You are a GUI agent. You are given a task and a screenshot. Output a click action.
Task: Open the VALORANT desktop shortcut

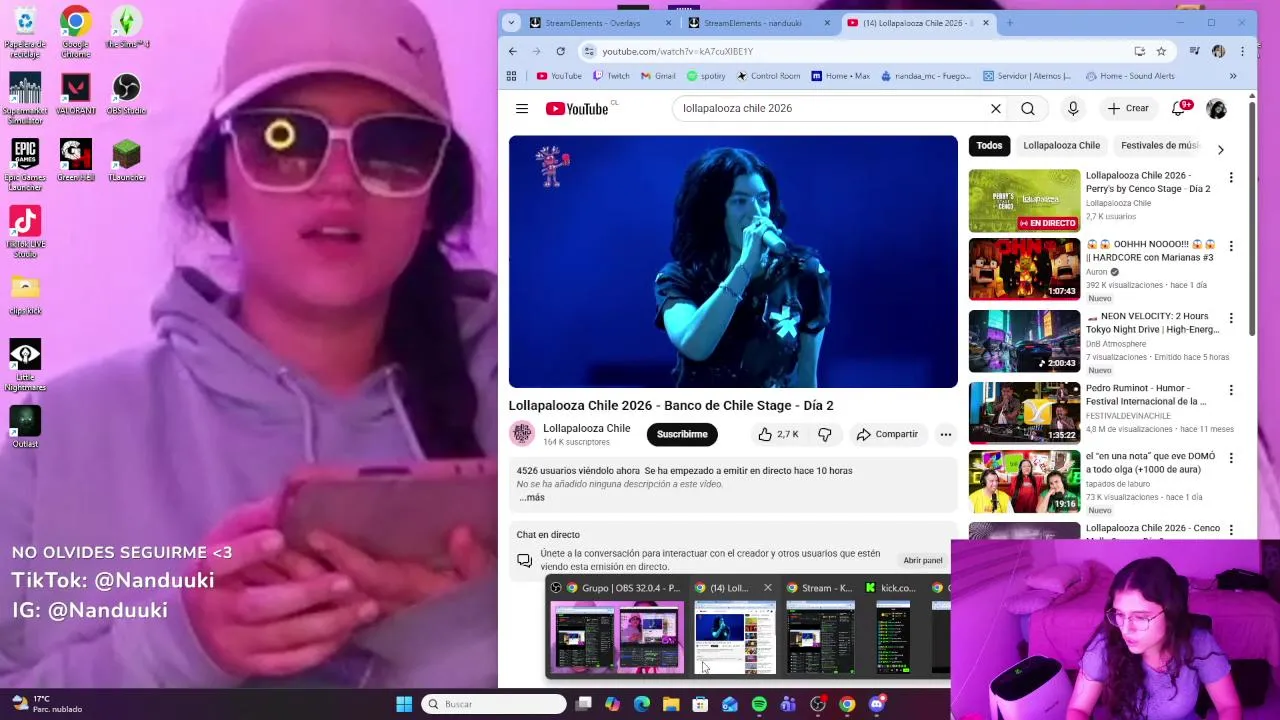point(75,95)
